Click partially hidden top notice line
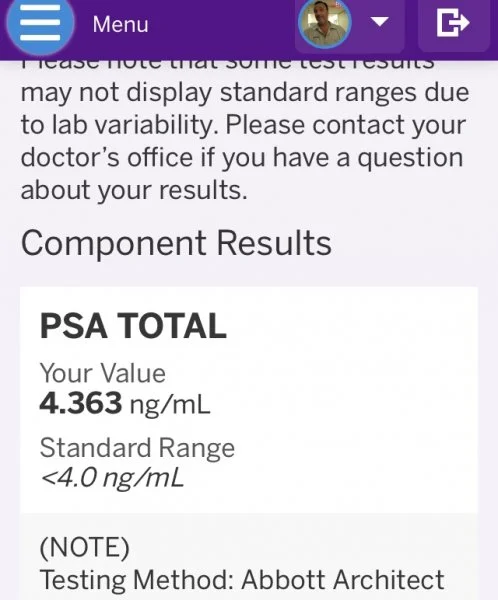This screenshot has height=600, width=498. point(228,65)
